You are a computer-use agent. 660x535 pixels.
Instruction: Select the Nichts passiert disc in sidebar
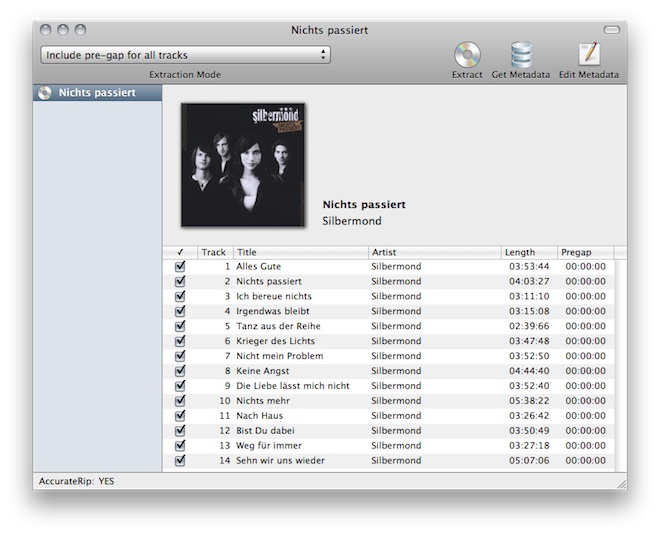coord(97,93)
